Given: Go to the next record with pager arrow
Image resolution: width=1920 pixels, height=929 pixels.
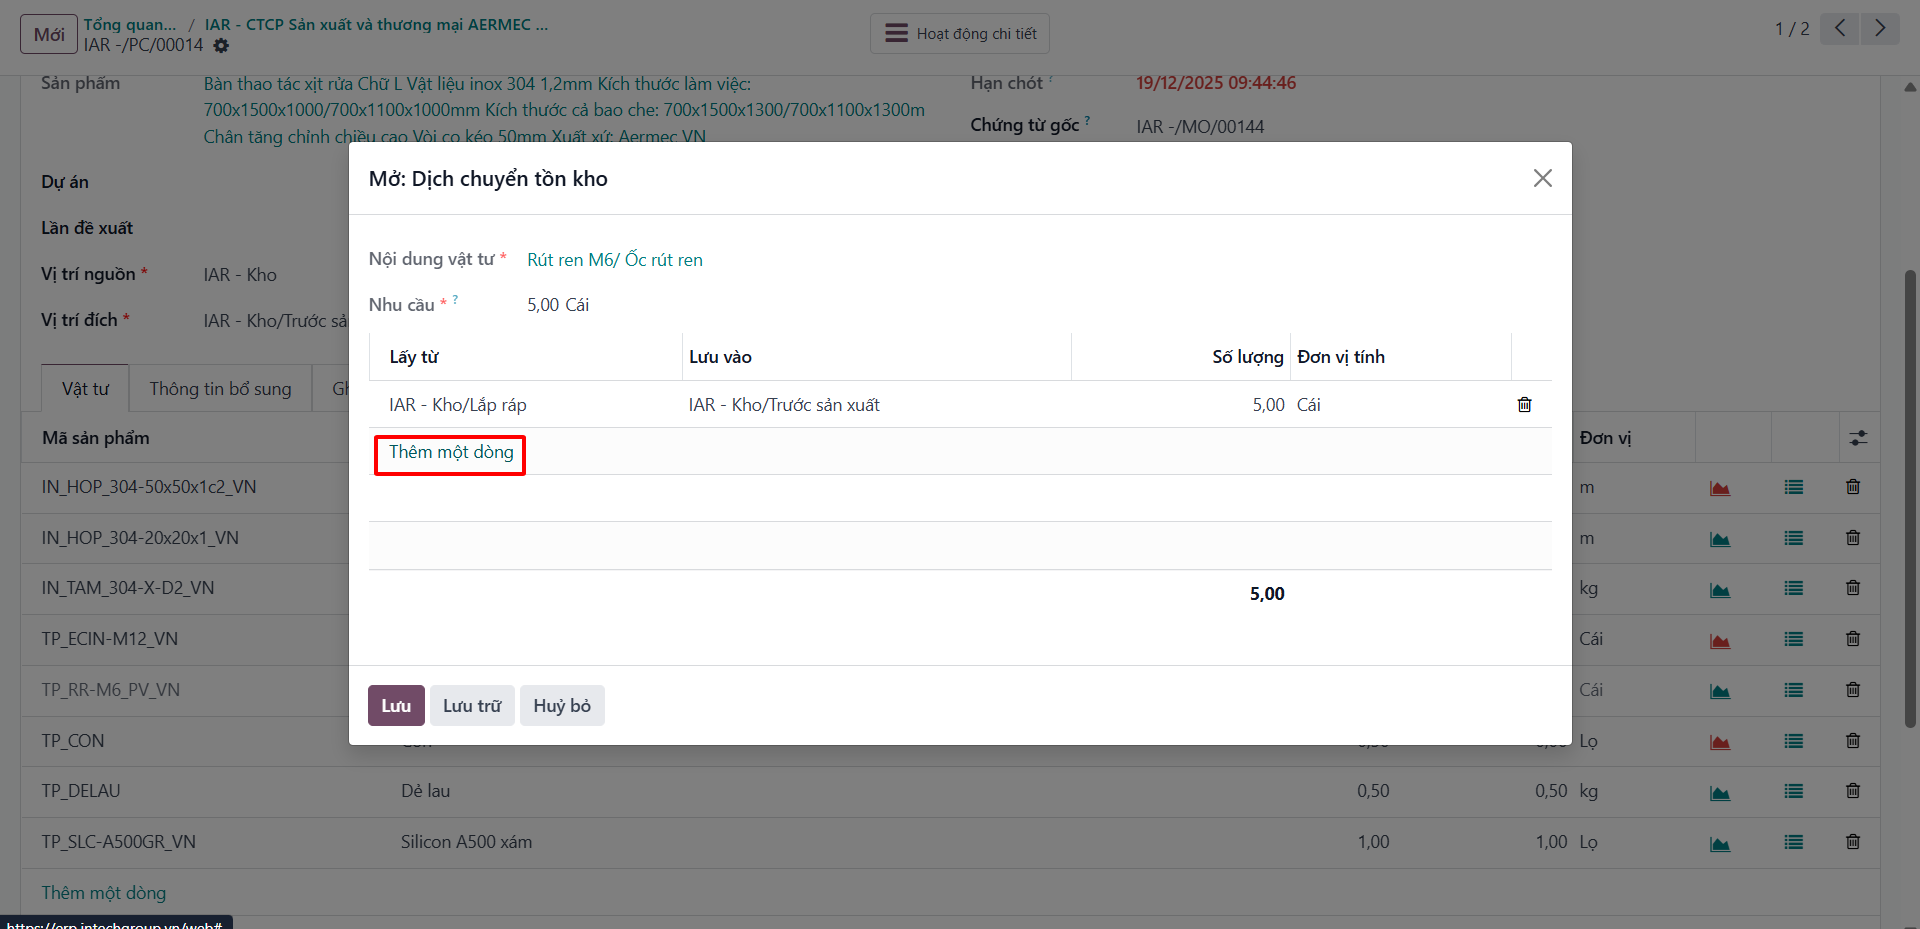Looking at the screenshot, I should point(1880,28).
